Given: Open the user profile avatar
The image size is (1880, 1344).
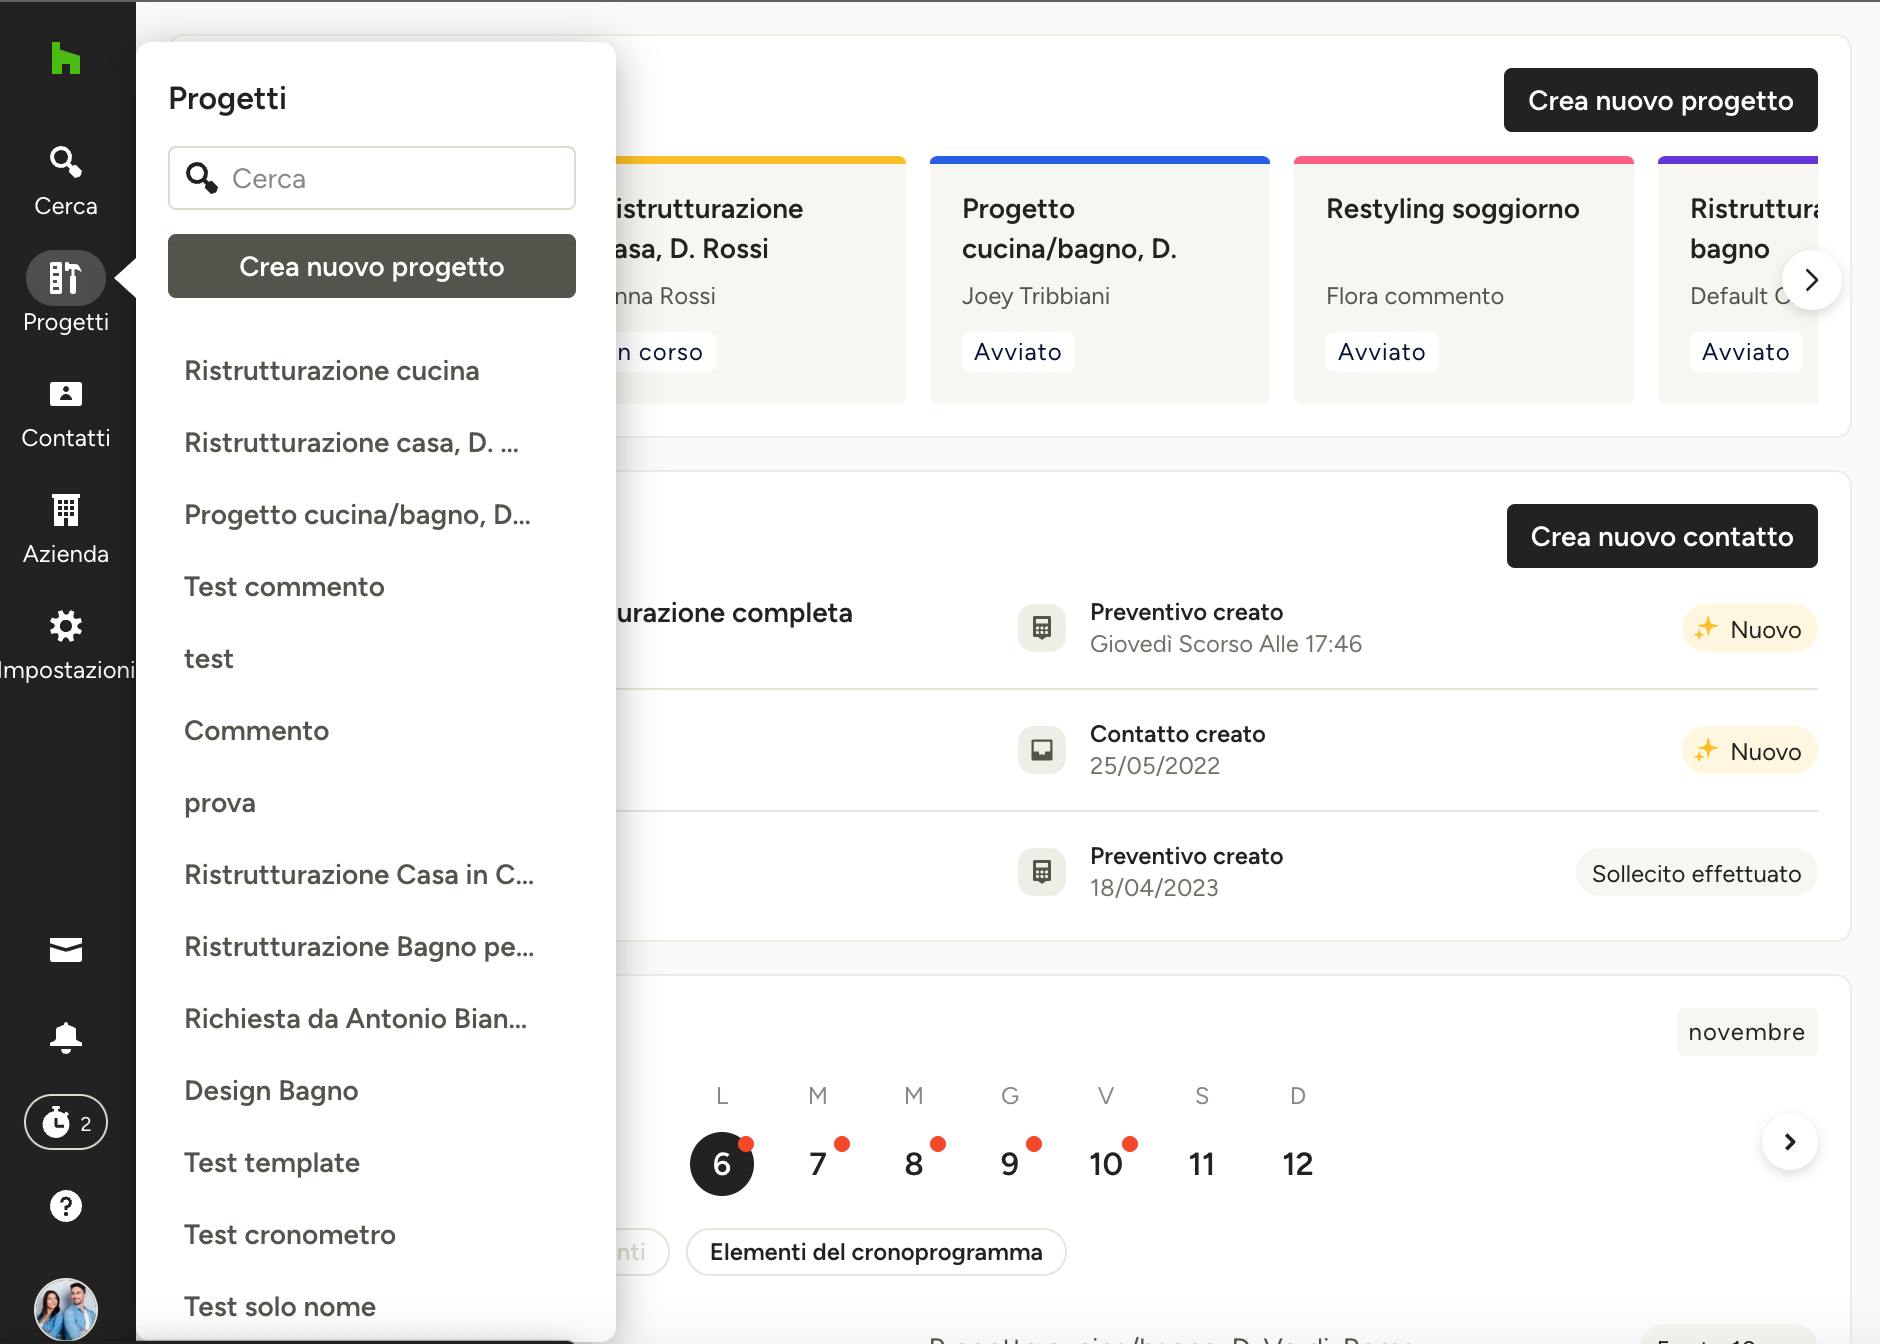Looking at the screenshot, I should pos(66,1308).
